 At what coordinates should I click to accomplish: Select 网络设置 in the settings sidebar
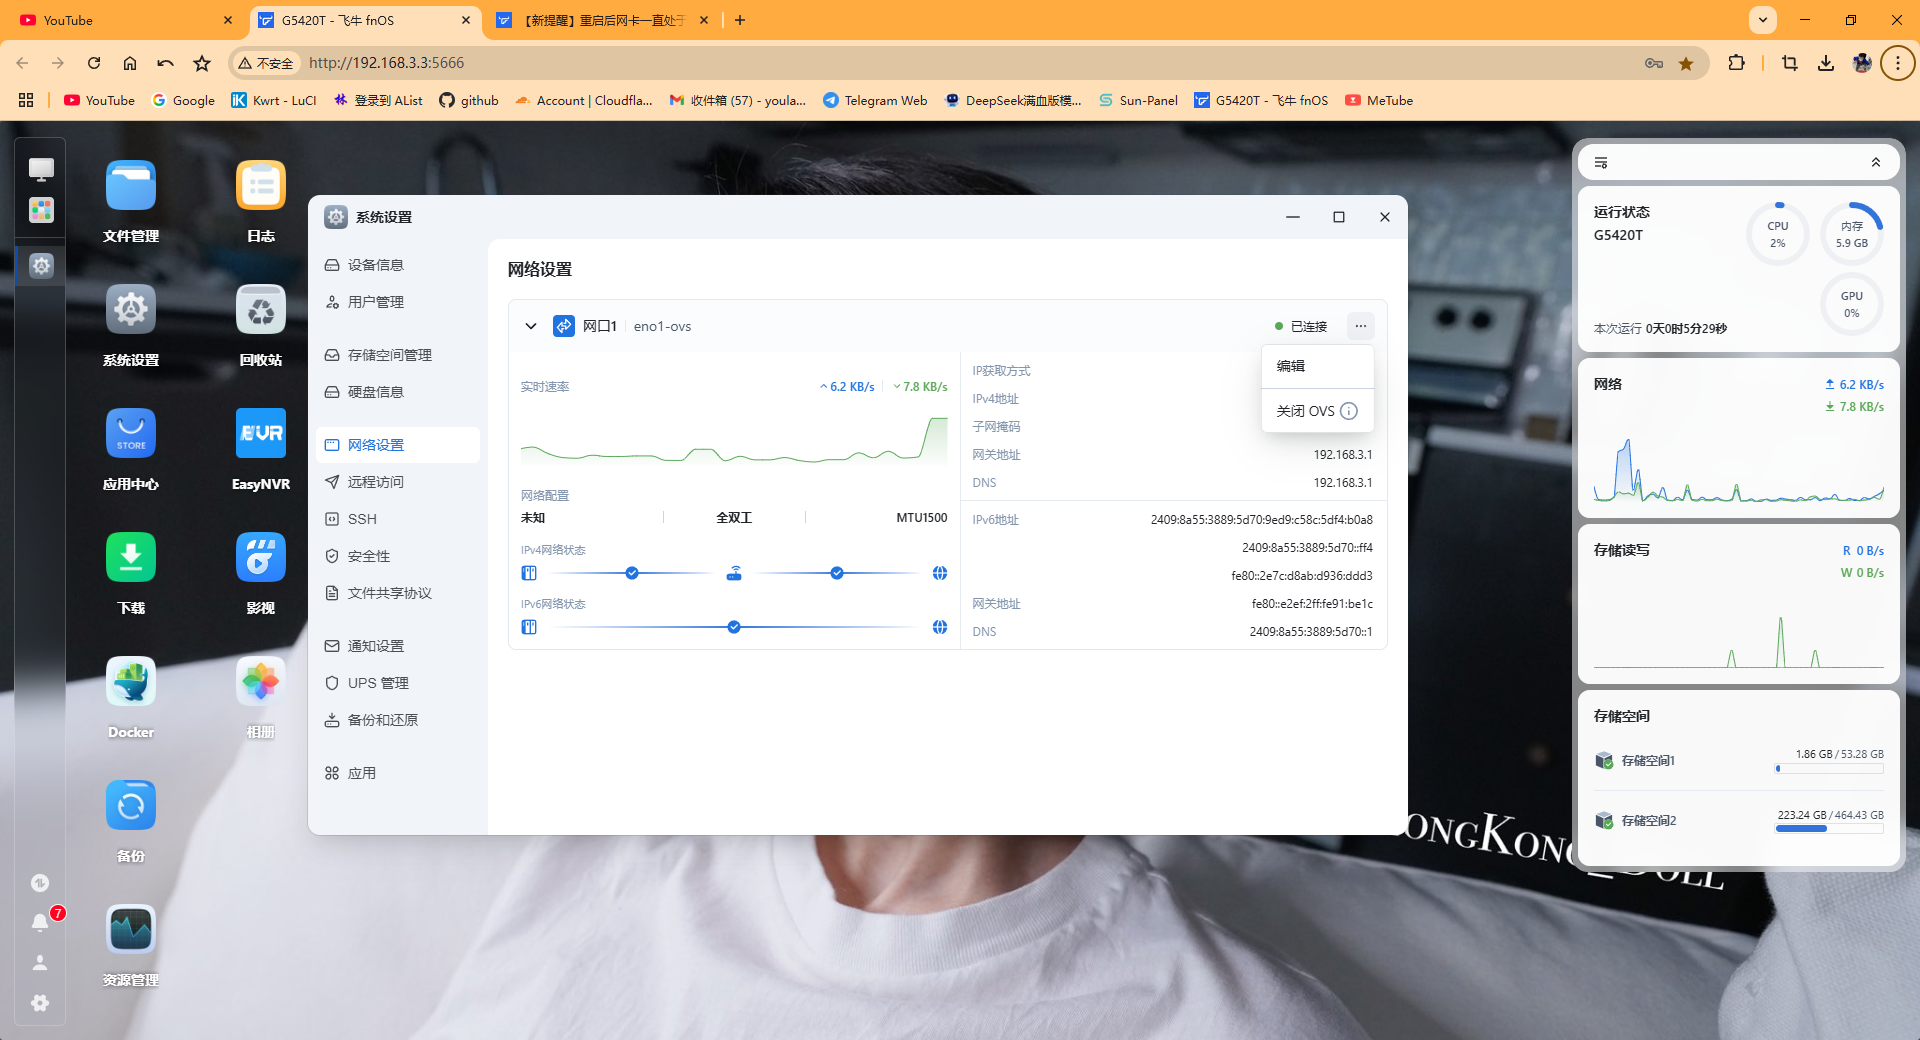(x=398, y=445)
